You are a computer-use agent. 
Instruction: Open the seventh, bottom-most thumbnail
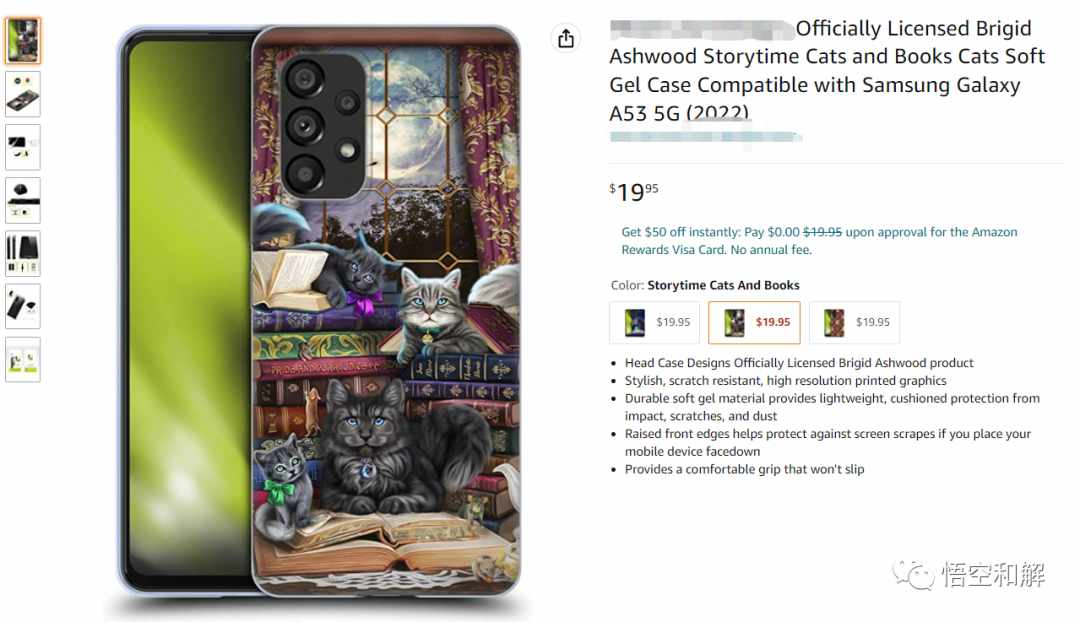click(x=23, y=360)
